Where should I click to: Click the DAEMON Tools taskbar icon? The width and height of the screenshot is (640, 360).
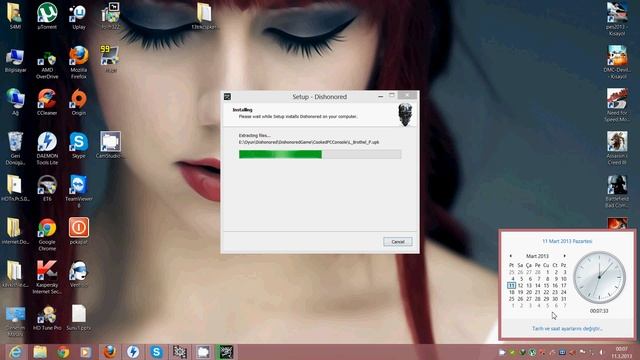coord(133,352)
